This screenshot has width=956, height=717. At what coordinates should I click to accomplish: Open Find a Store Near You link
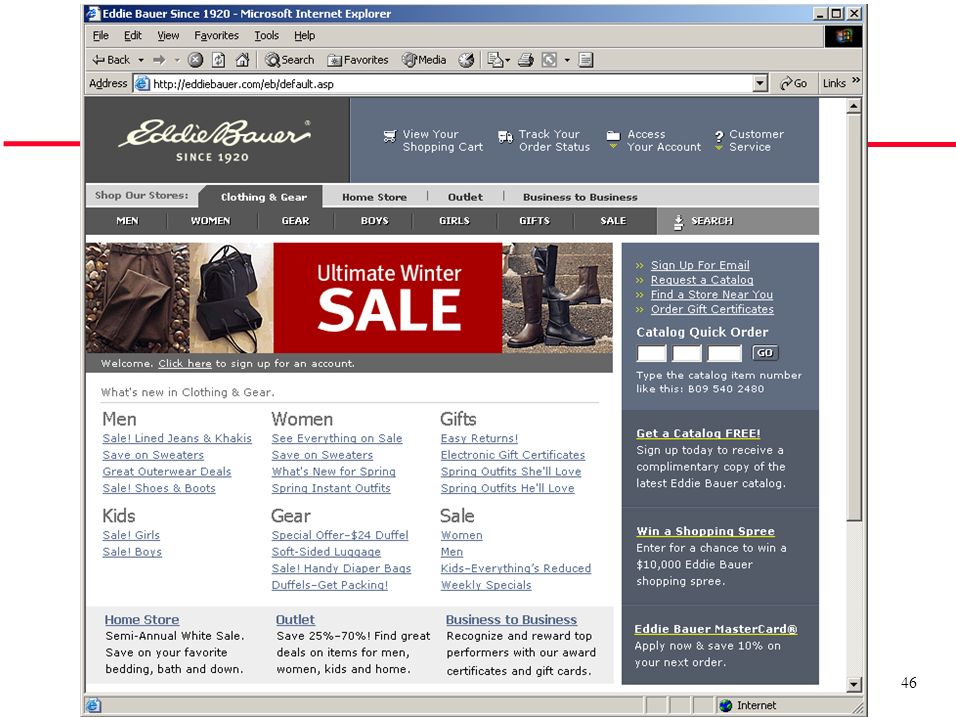point(712,294)
